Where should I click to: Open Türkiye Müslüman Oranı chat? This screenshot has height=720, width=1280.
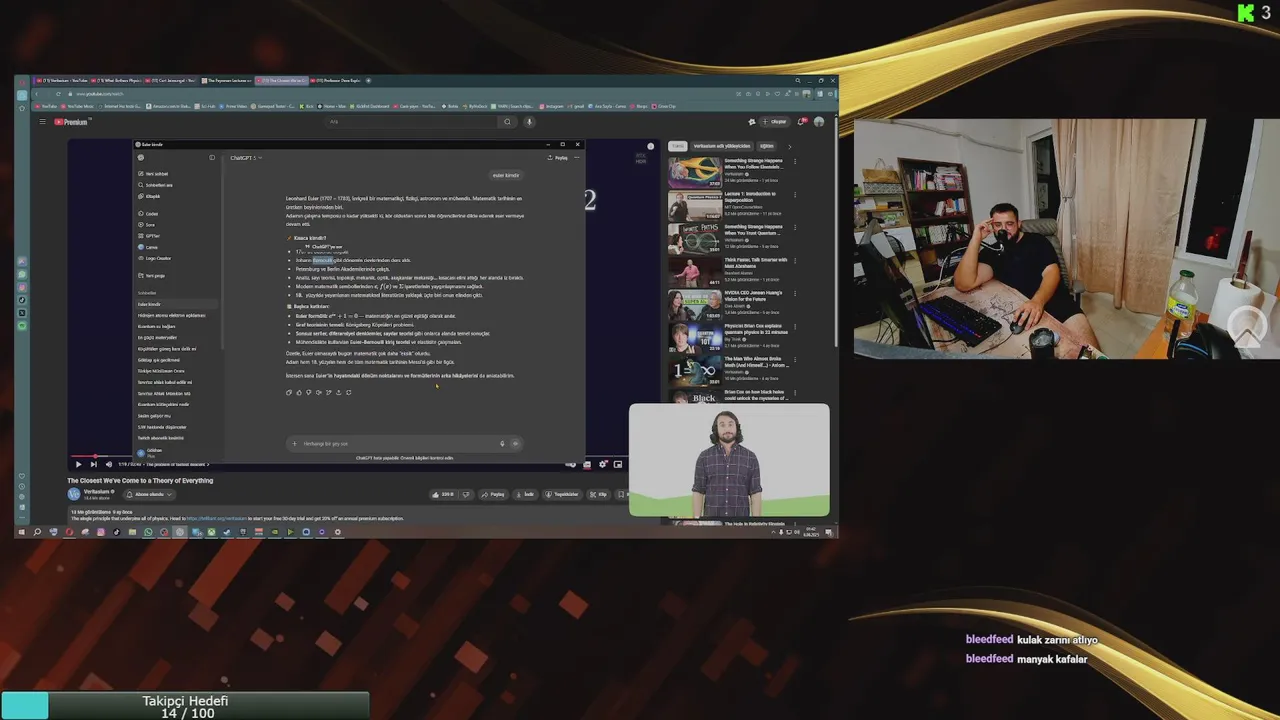pos(161,371)
